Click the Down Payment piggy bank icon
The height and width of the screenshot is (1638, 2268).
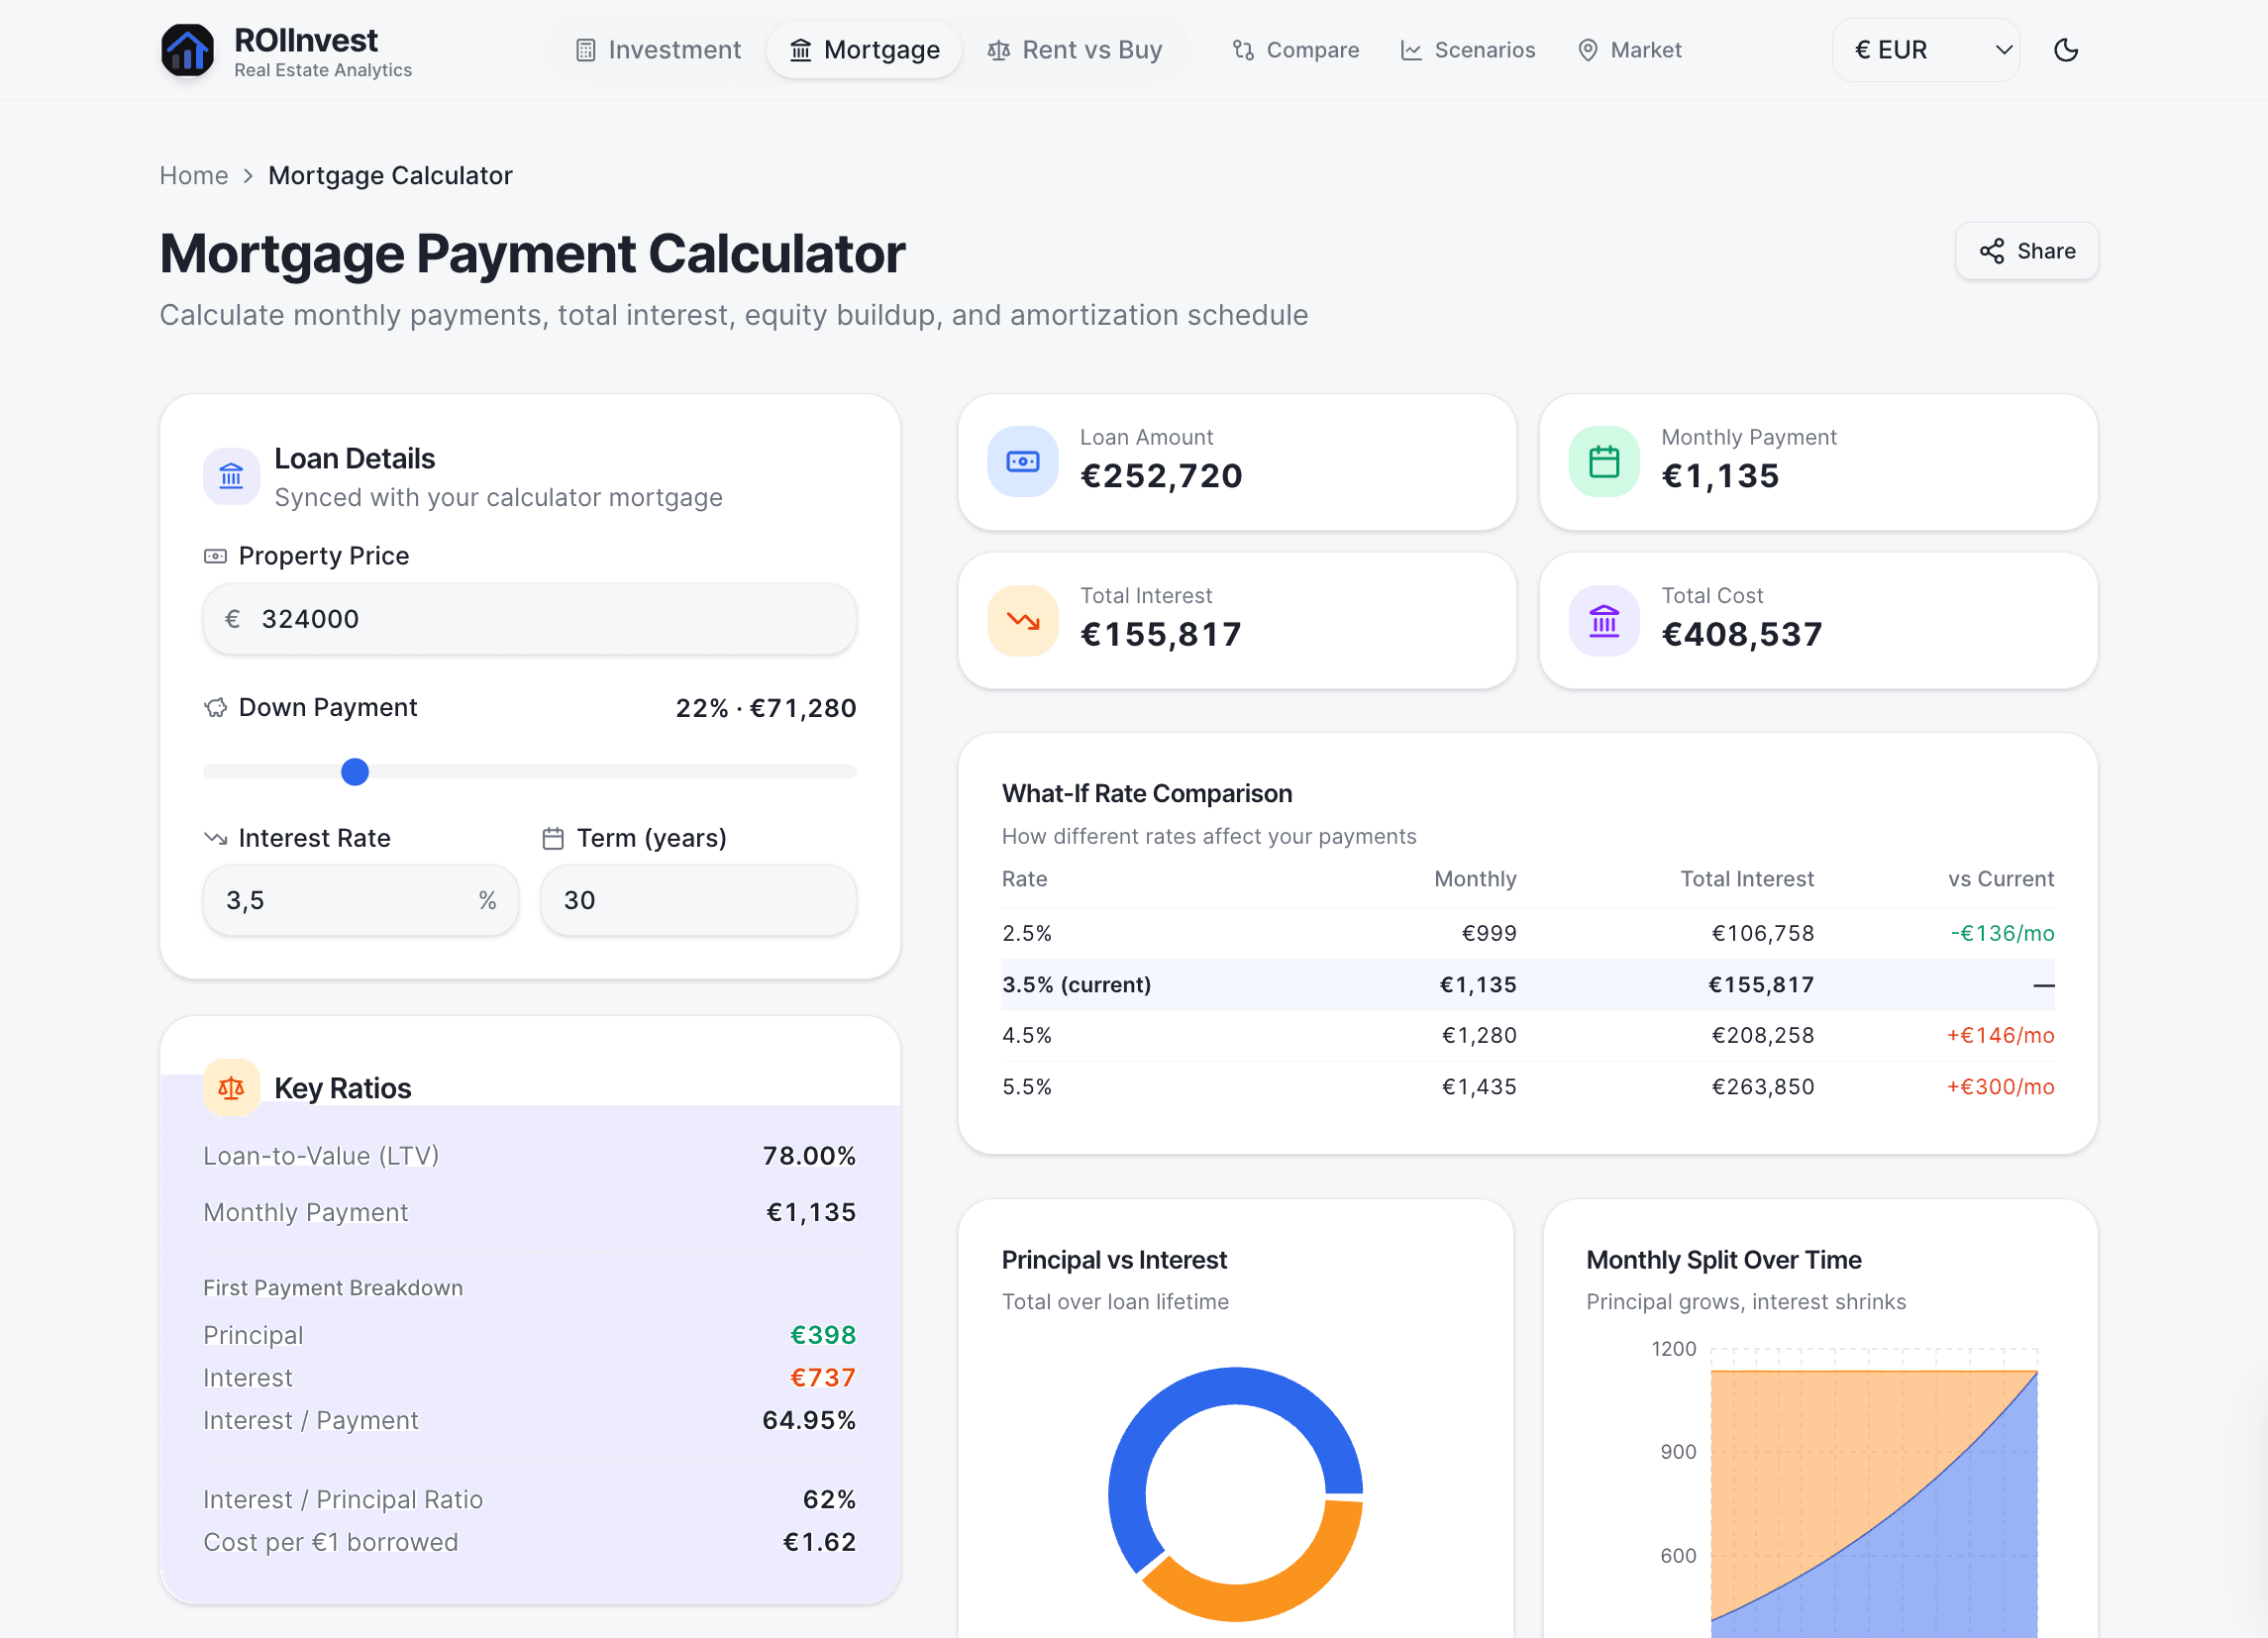point(215,708)
